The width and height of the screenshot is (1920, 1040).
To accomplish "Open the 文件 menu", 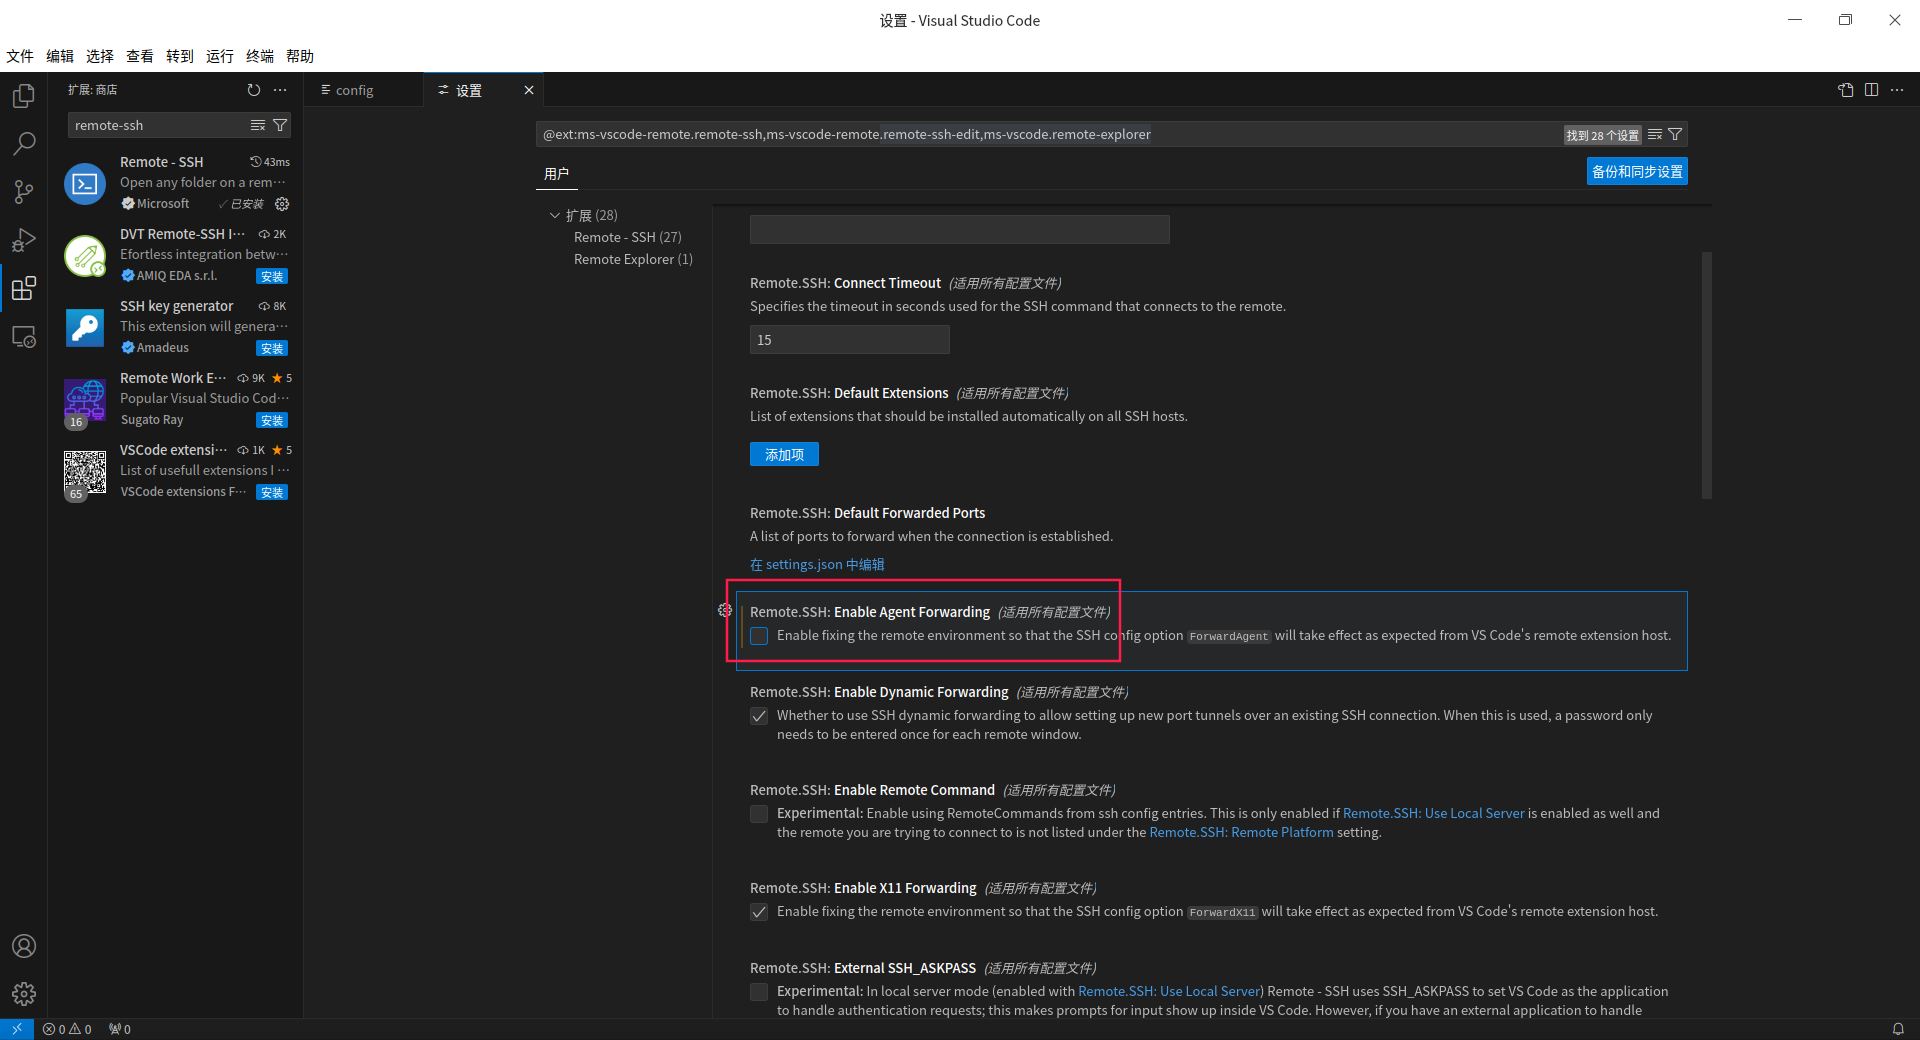I will coord(20,56).
